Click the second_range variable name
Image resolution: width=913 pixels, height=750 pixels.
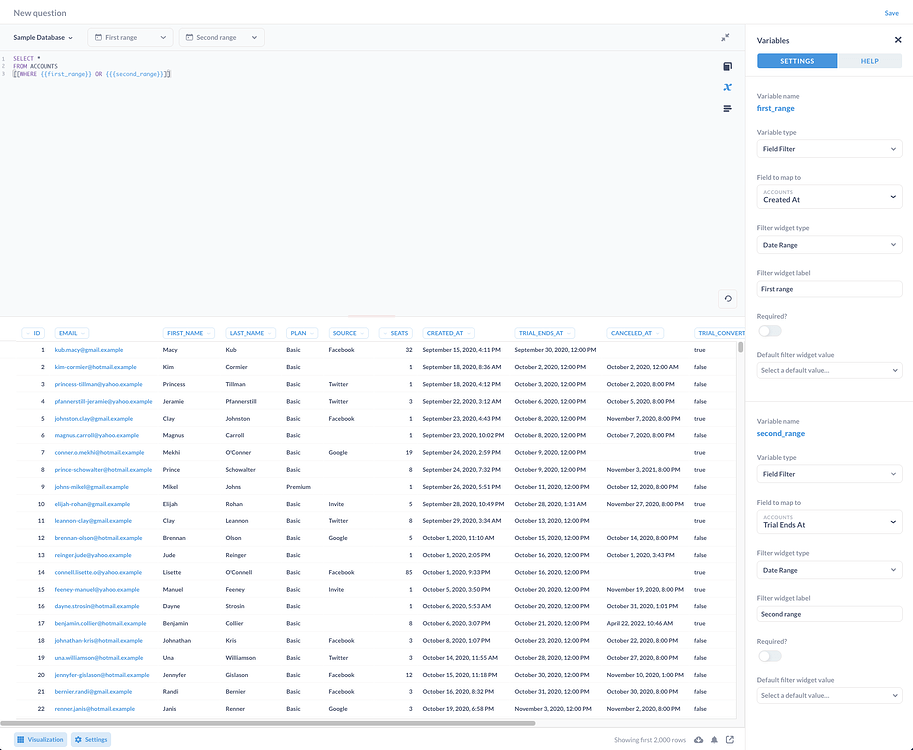click(x=781, y=433)
